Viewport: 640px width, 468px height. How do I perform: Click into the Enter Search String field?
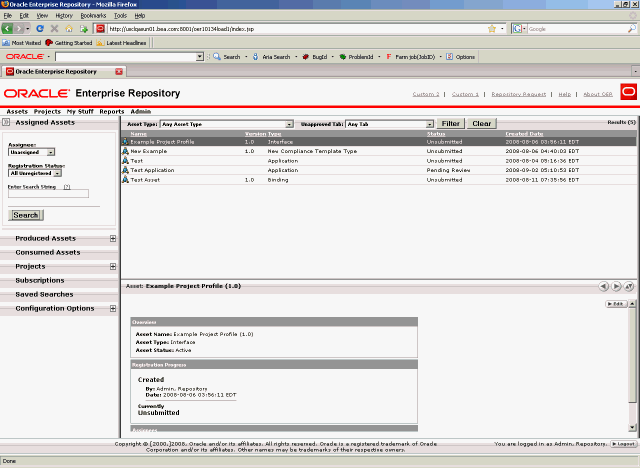(48, 194)
